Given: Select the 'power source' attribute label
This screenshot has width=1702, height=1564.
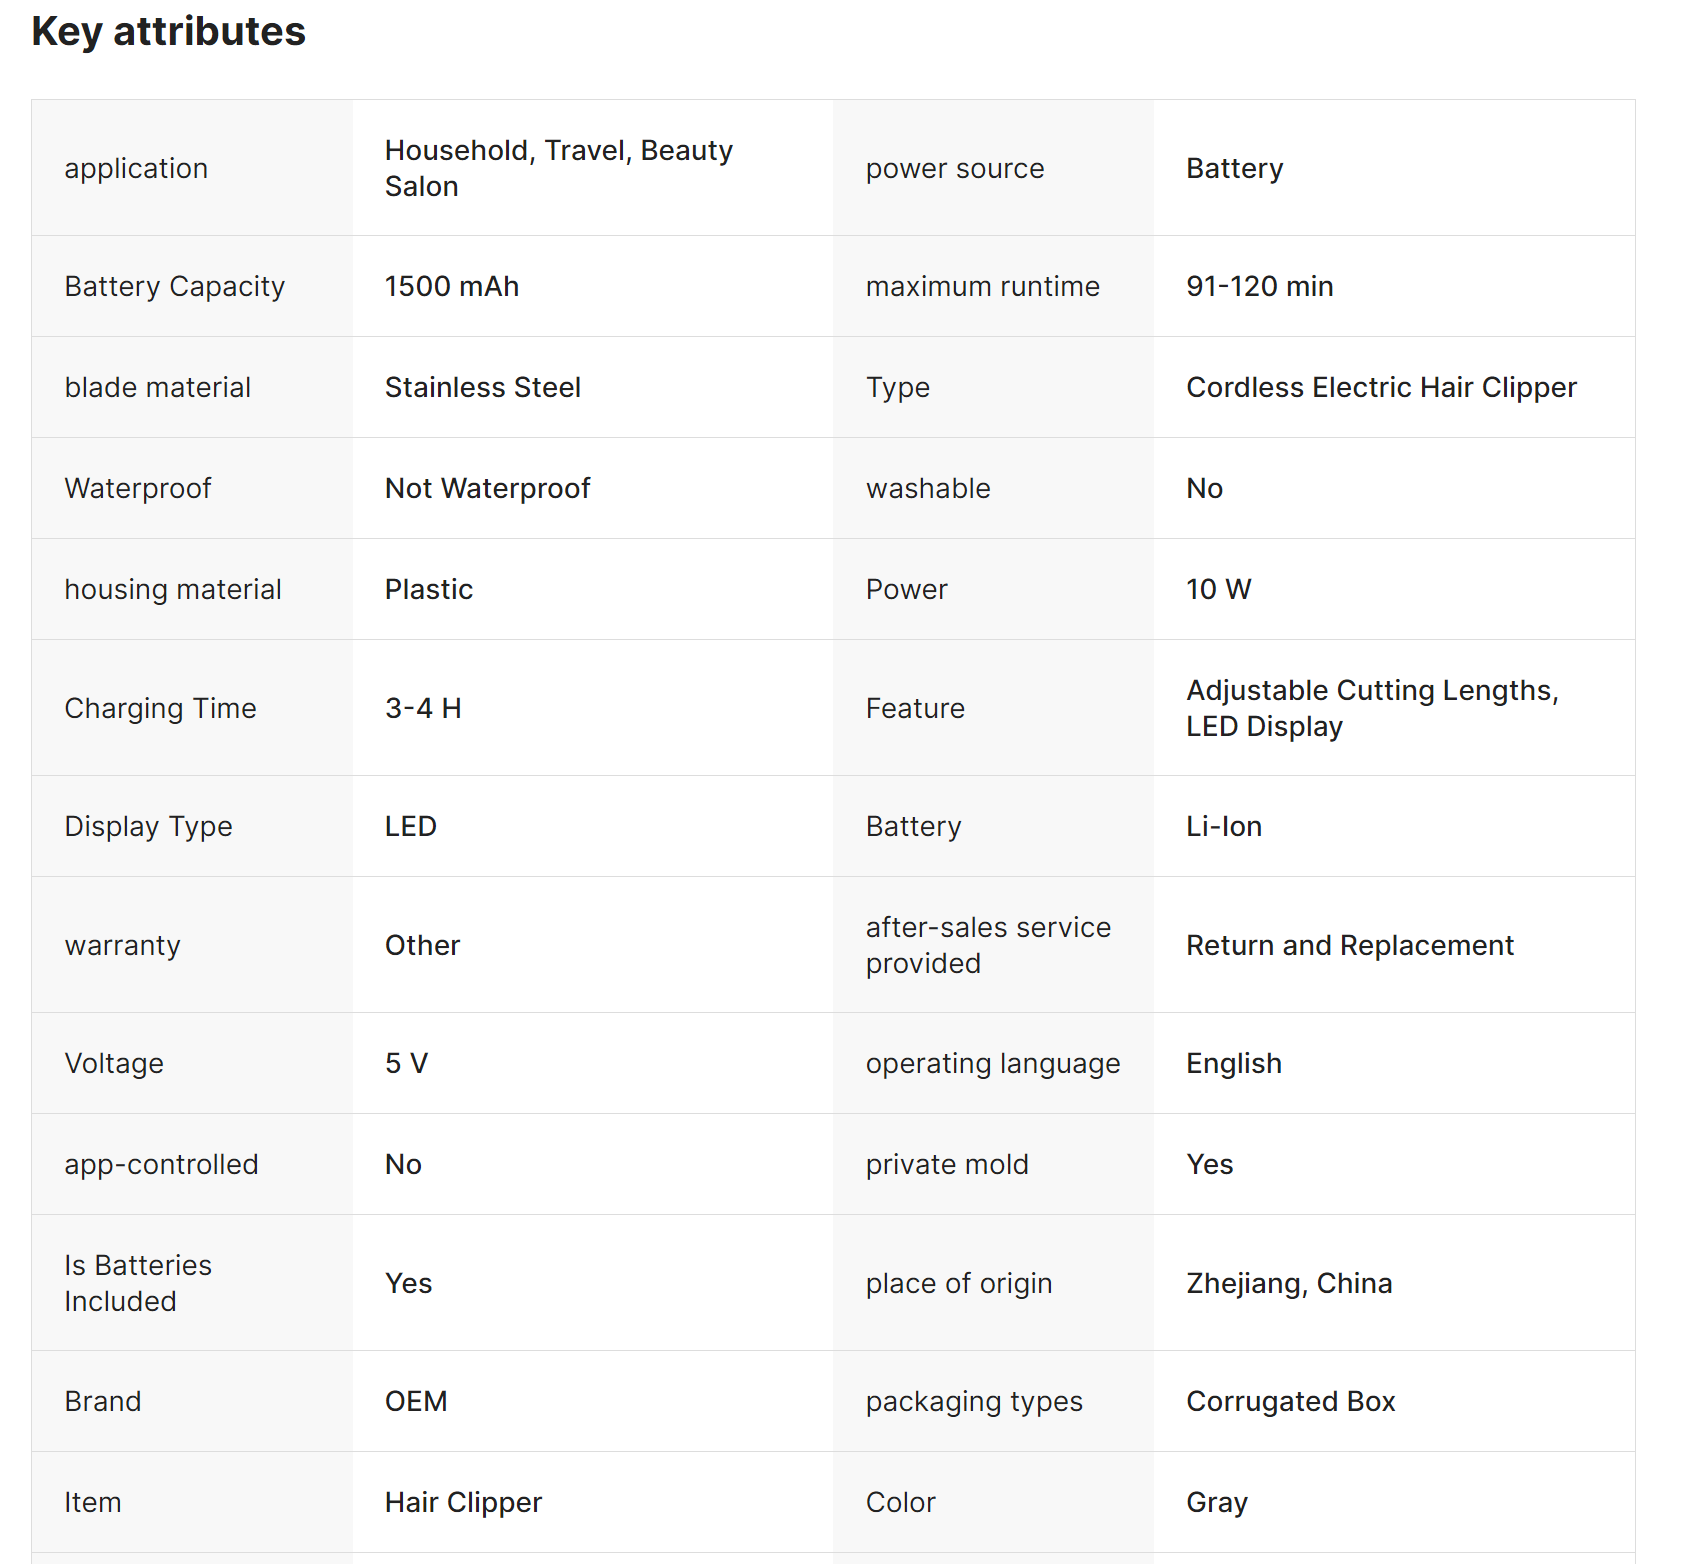Looking at the screenshot, I should pos(954,169).
